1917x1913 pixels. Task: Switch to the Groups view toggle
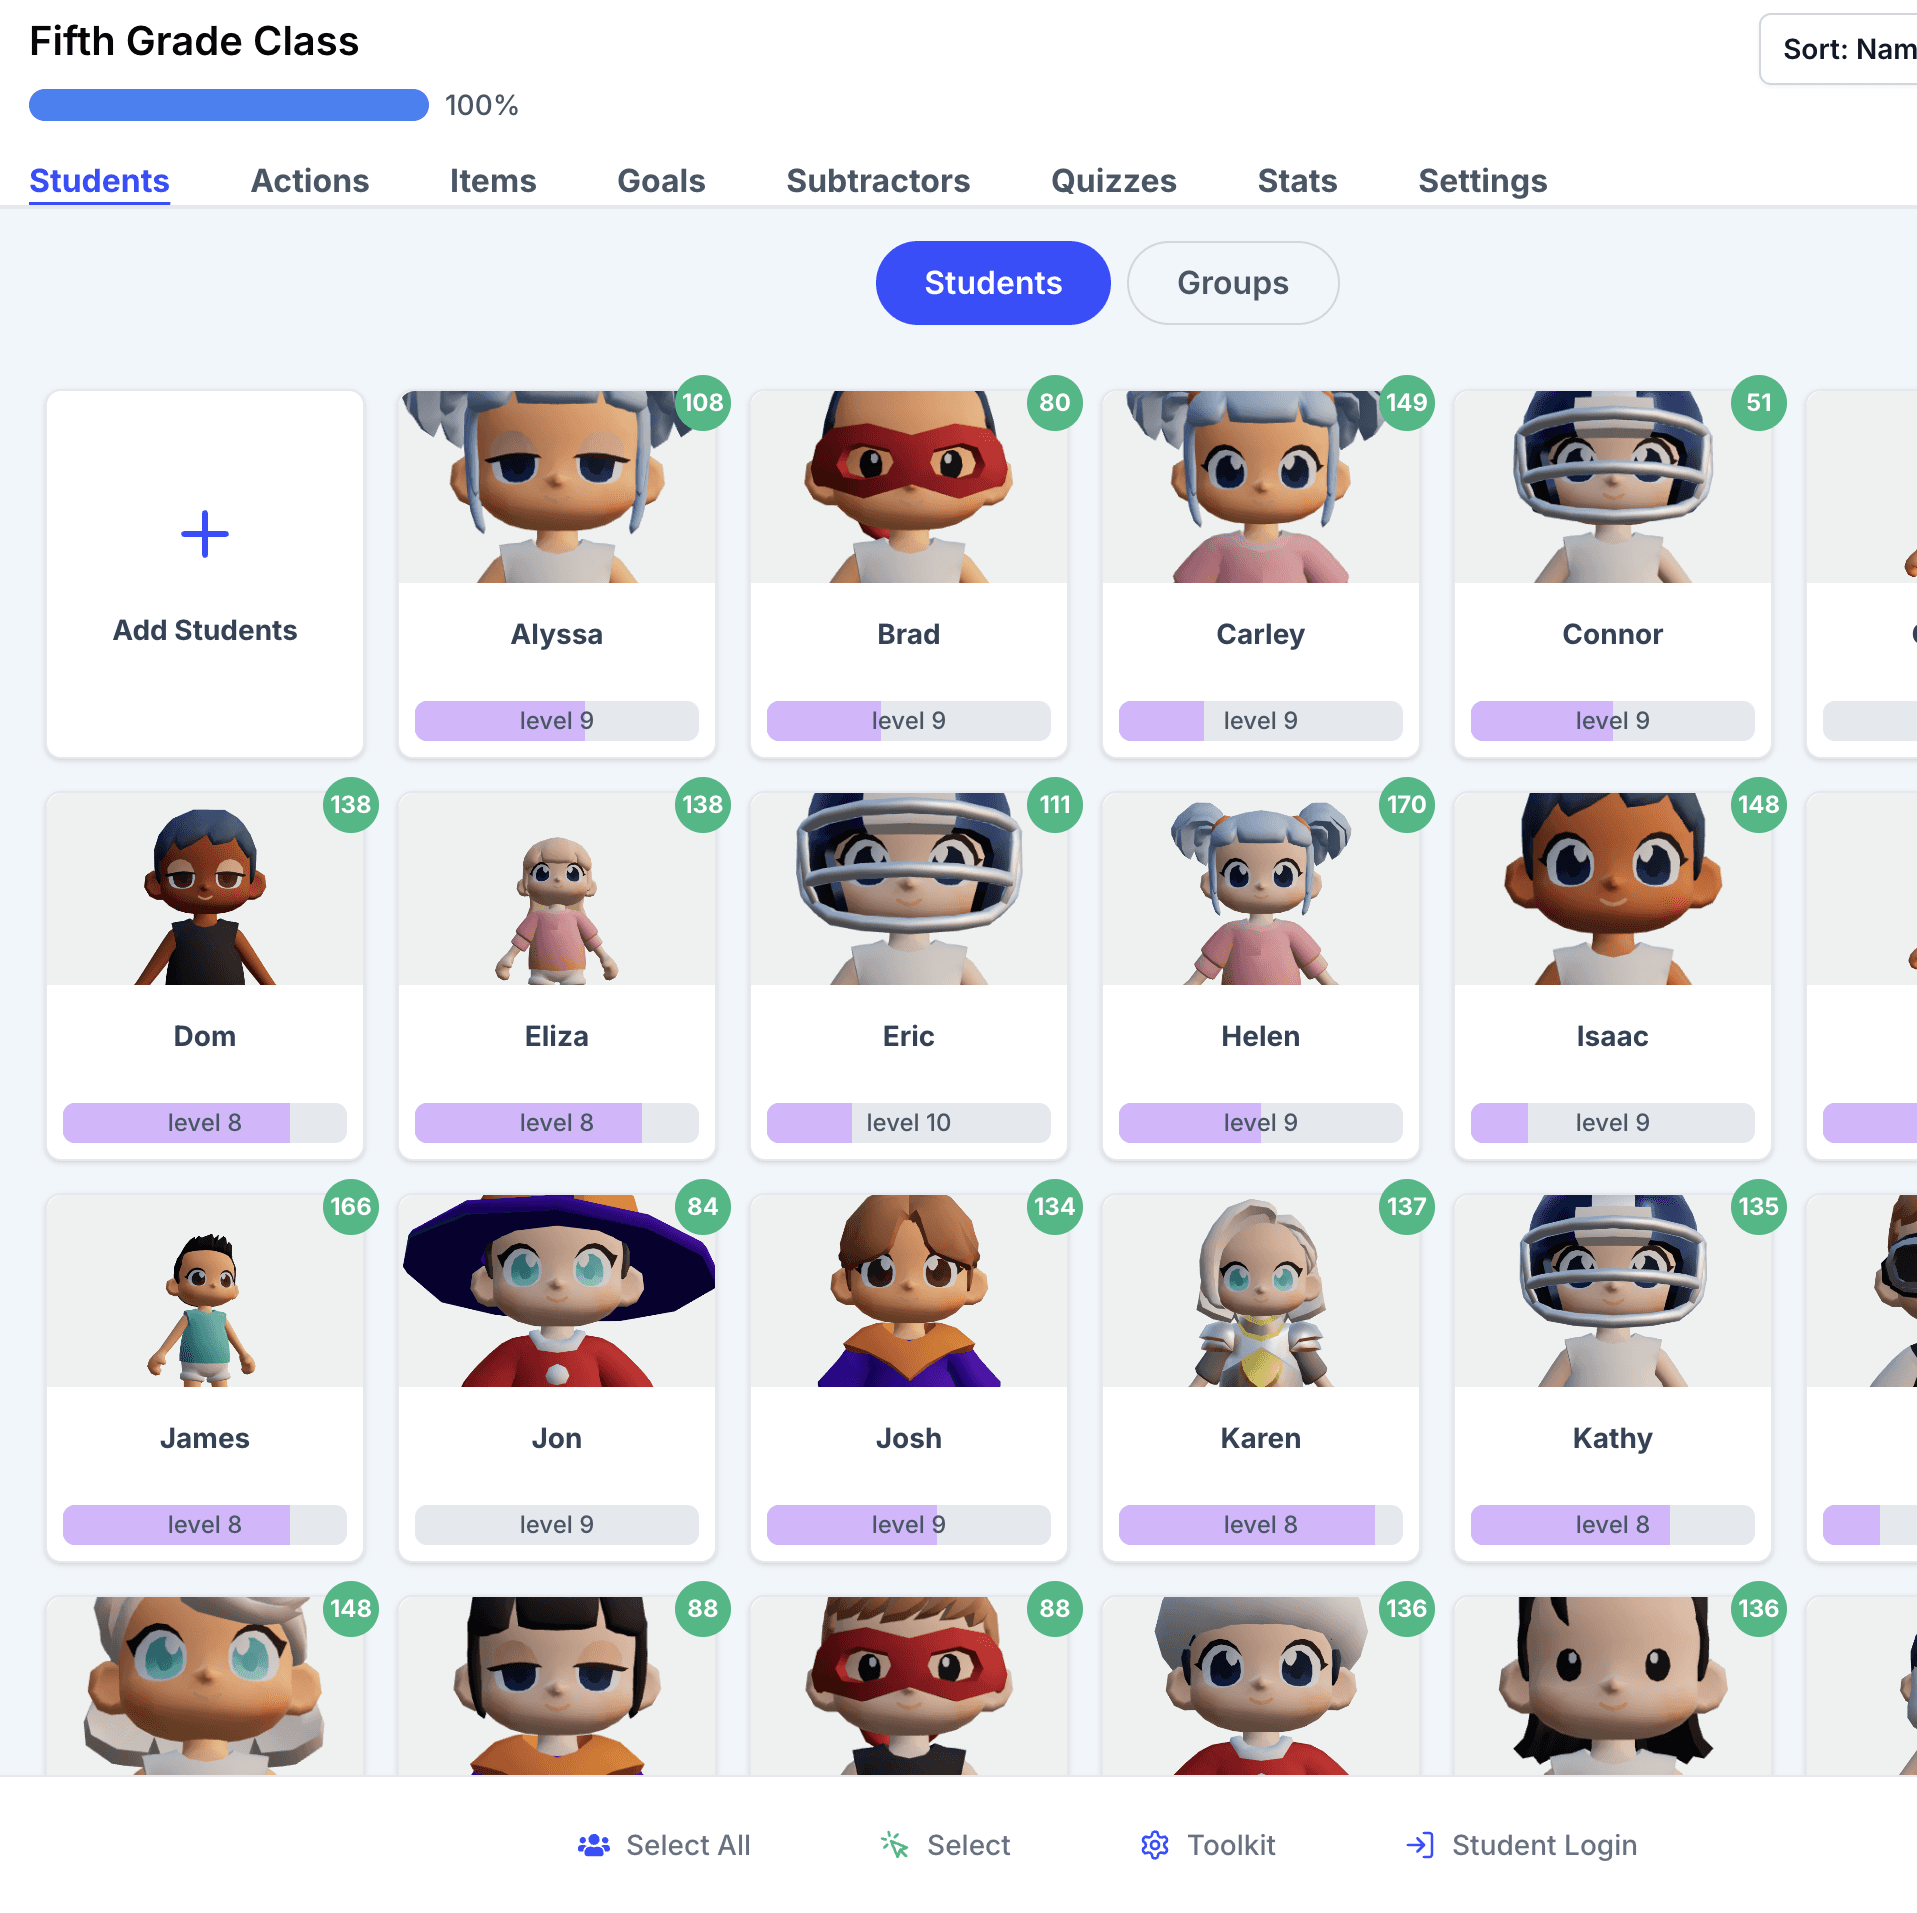pos(1233,283)
